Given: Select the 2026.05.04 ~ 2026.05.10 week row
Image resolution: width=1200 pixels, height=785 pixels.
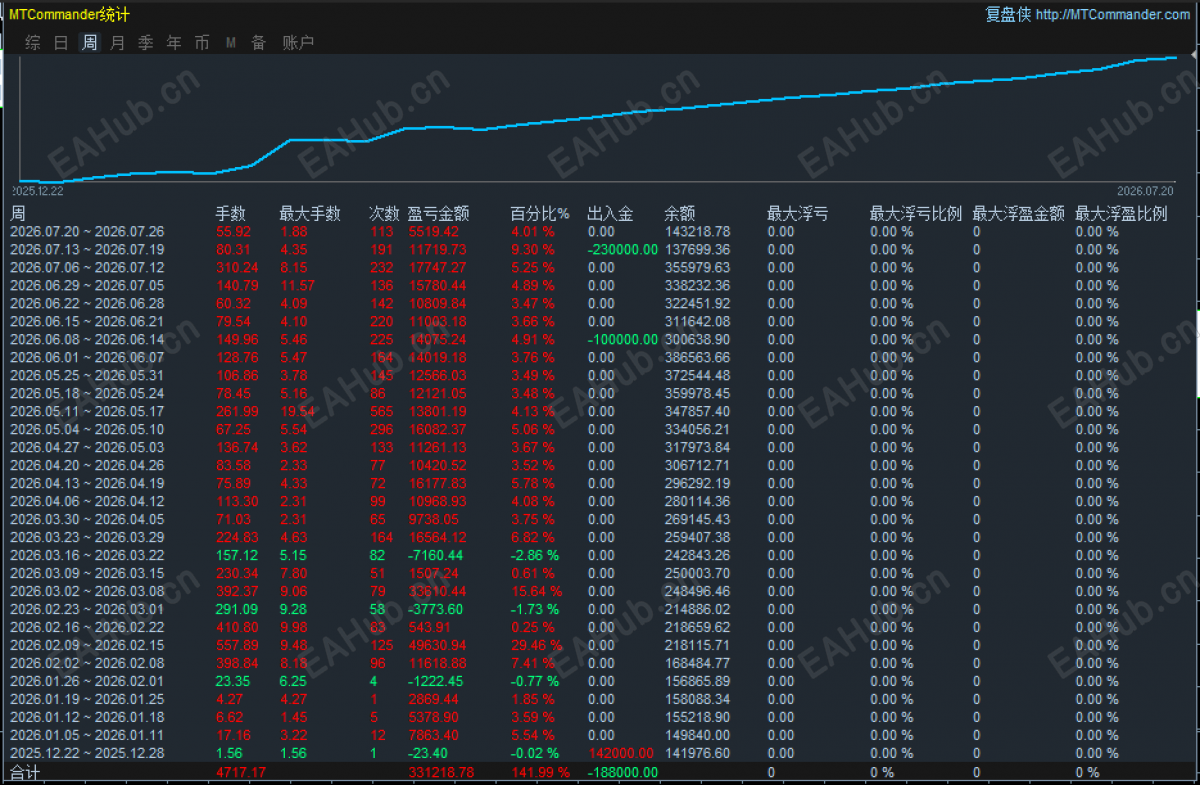Looking at the screenshot, I should tap(600, 429).
